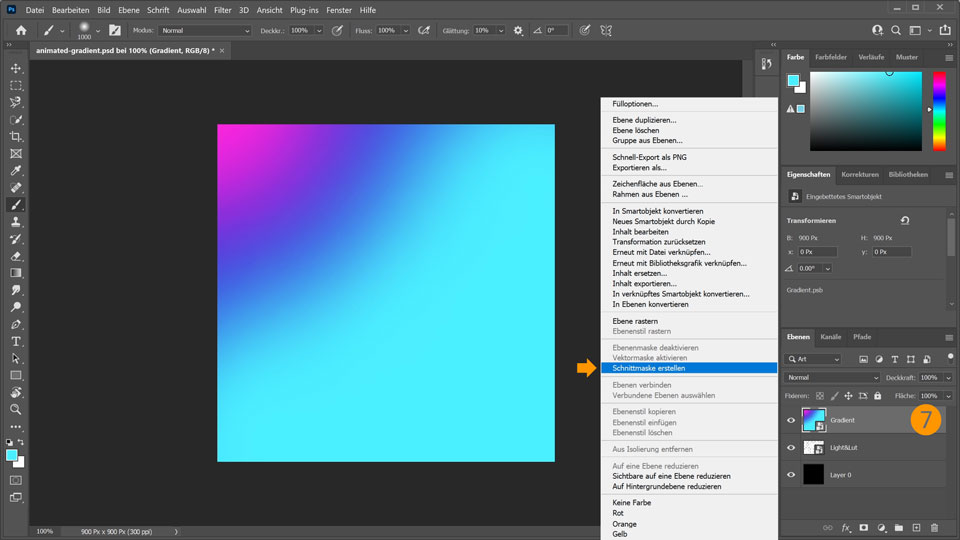Toggle visibility of Light&Lut layer
The width and height of the screenshot is (960, 540).
[791, 448]
